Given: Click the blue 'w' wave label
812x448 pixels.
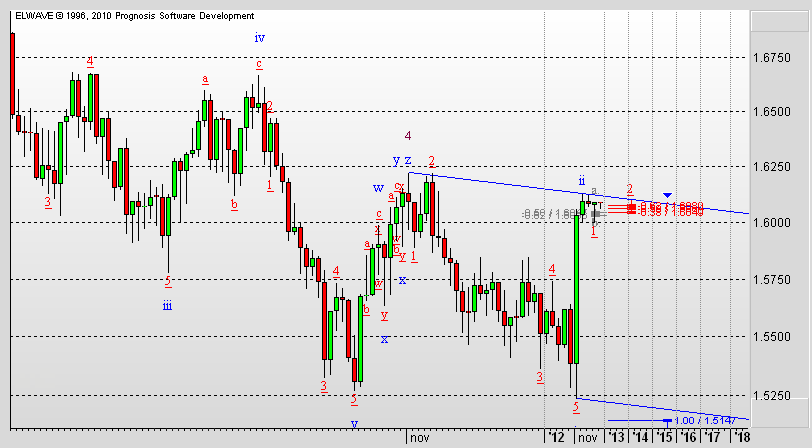Looking at the screenshot, I should pyautogui.click(x=378, y=187).
